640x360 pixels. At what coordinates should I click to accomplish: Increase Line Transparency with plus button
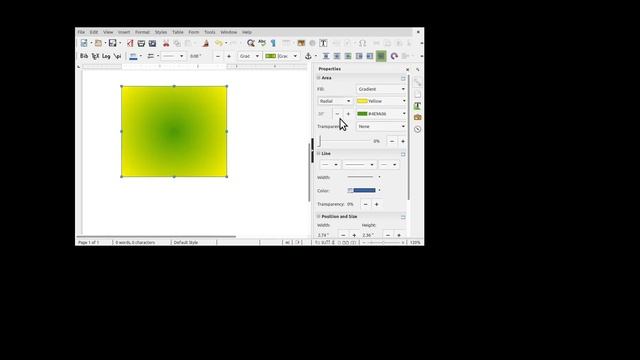point(376,204)
